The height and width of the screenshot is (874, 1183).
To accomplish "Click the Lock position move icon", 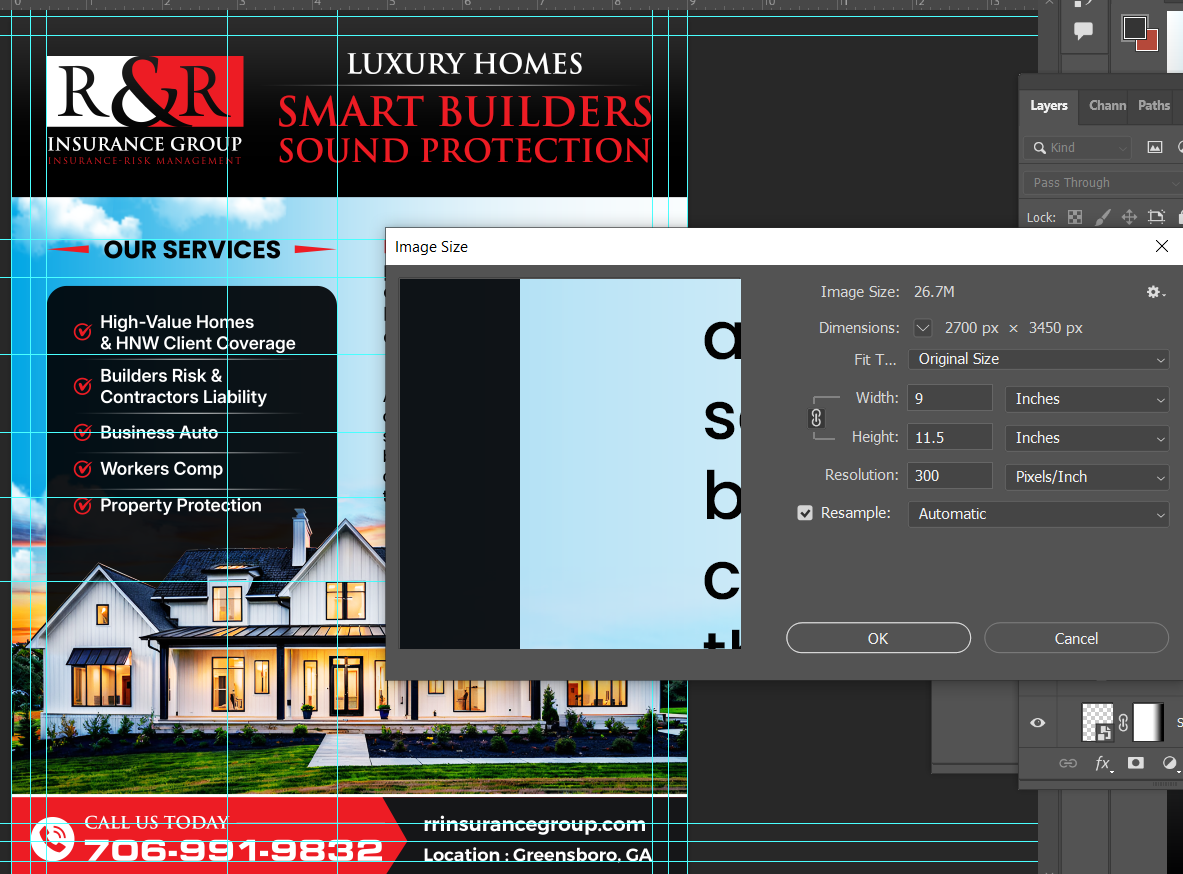I will 1129,217.
